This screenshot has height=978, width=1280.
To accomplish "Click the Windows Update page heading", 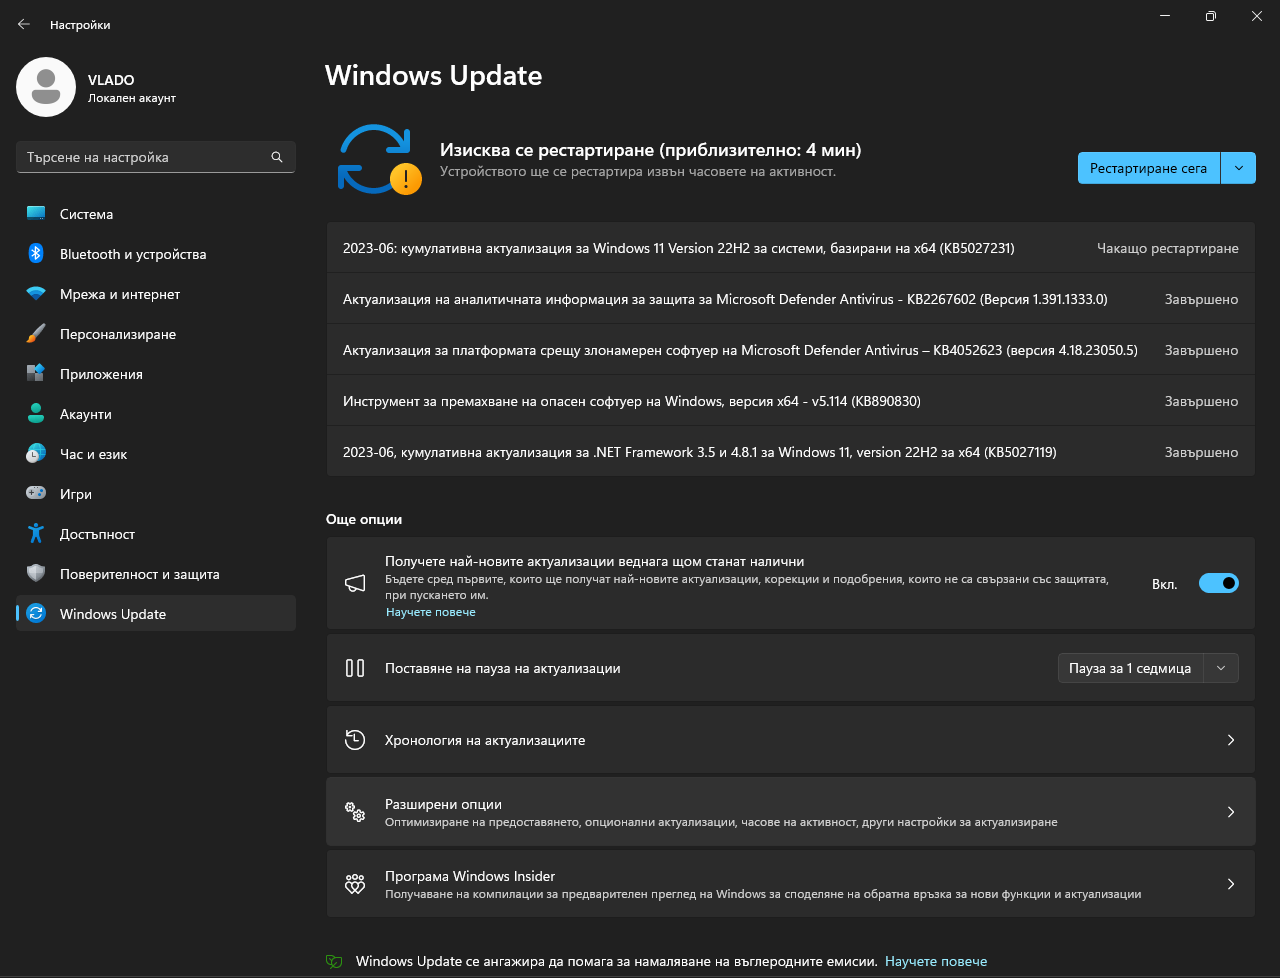I will pyautogui.click(x=434, y=76).
